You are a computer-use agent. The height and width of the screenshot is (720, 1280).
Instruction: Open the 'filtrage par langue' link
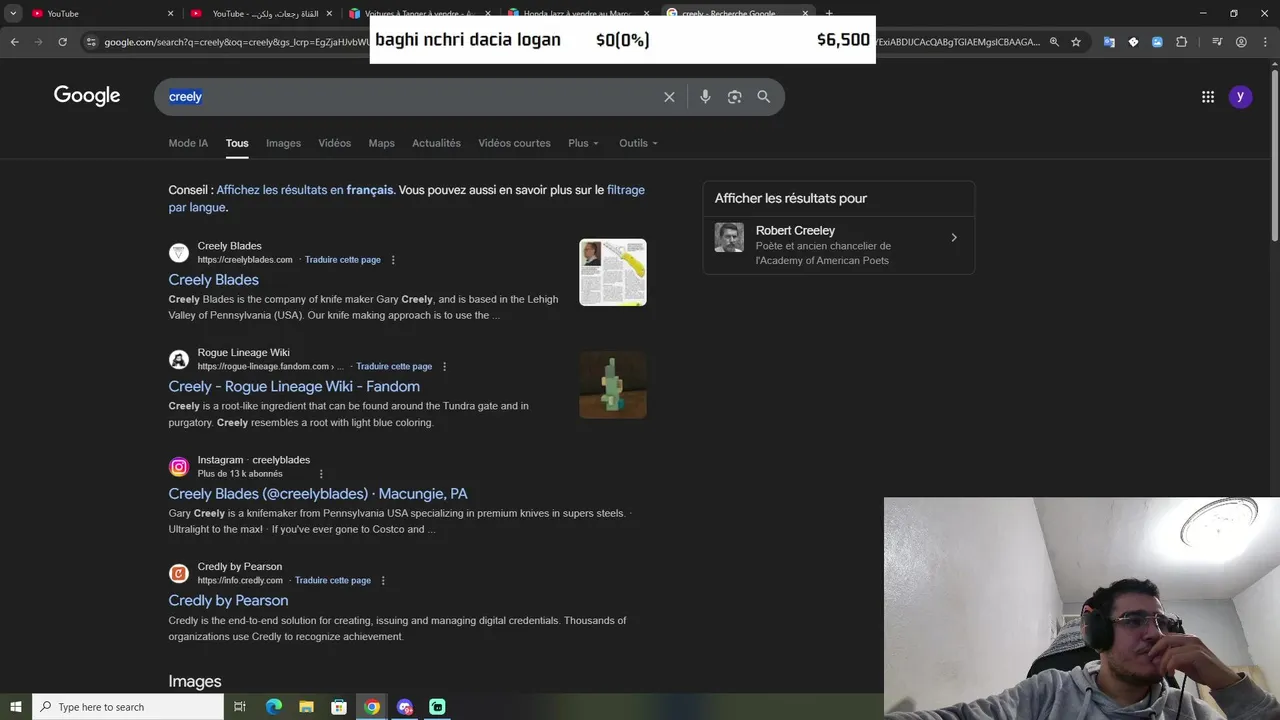[406, 199]
